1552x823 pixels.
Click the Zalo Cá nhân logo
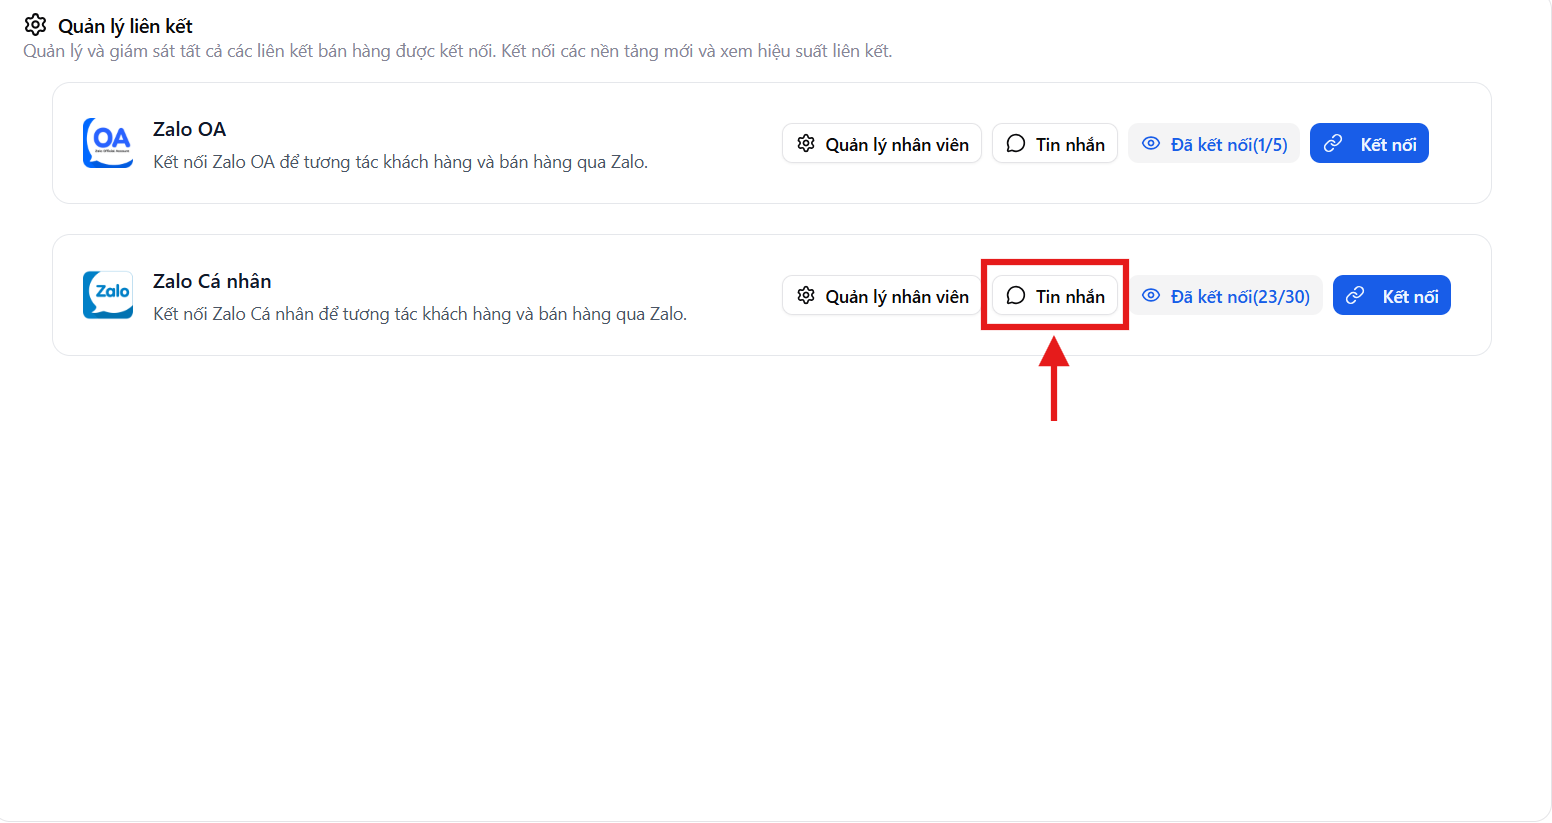pos(108,295)
